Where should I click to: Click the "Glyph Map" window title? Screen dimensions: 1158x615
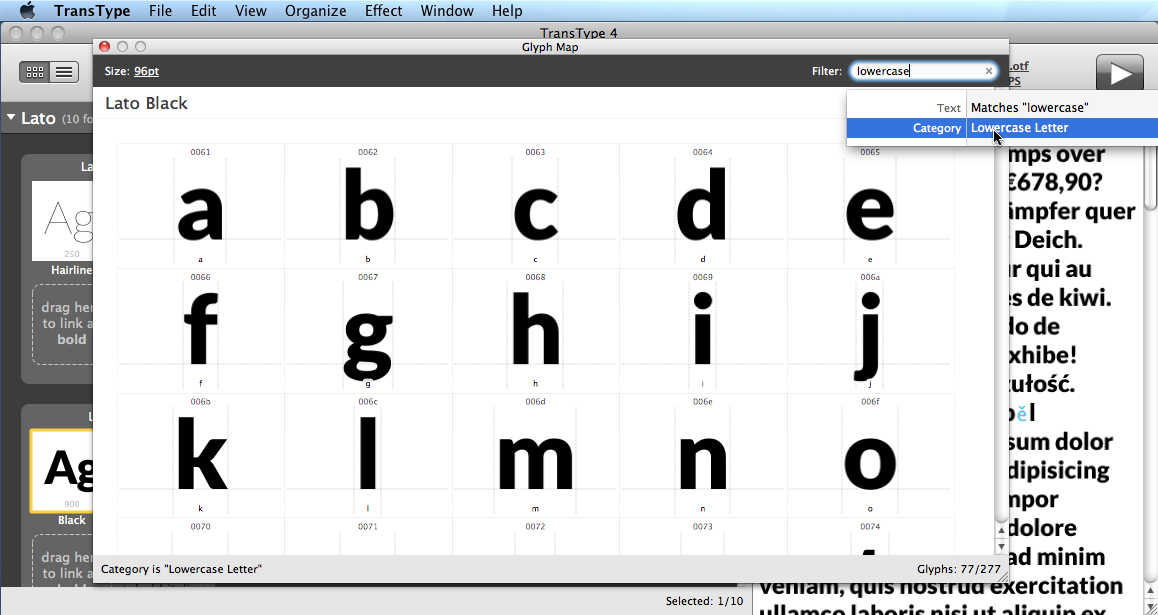(550, 47)
